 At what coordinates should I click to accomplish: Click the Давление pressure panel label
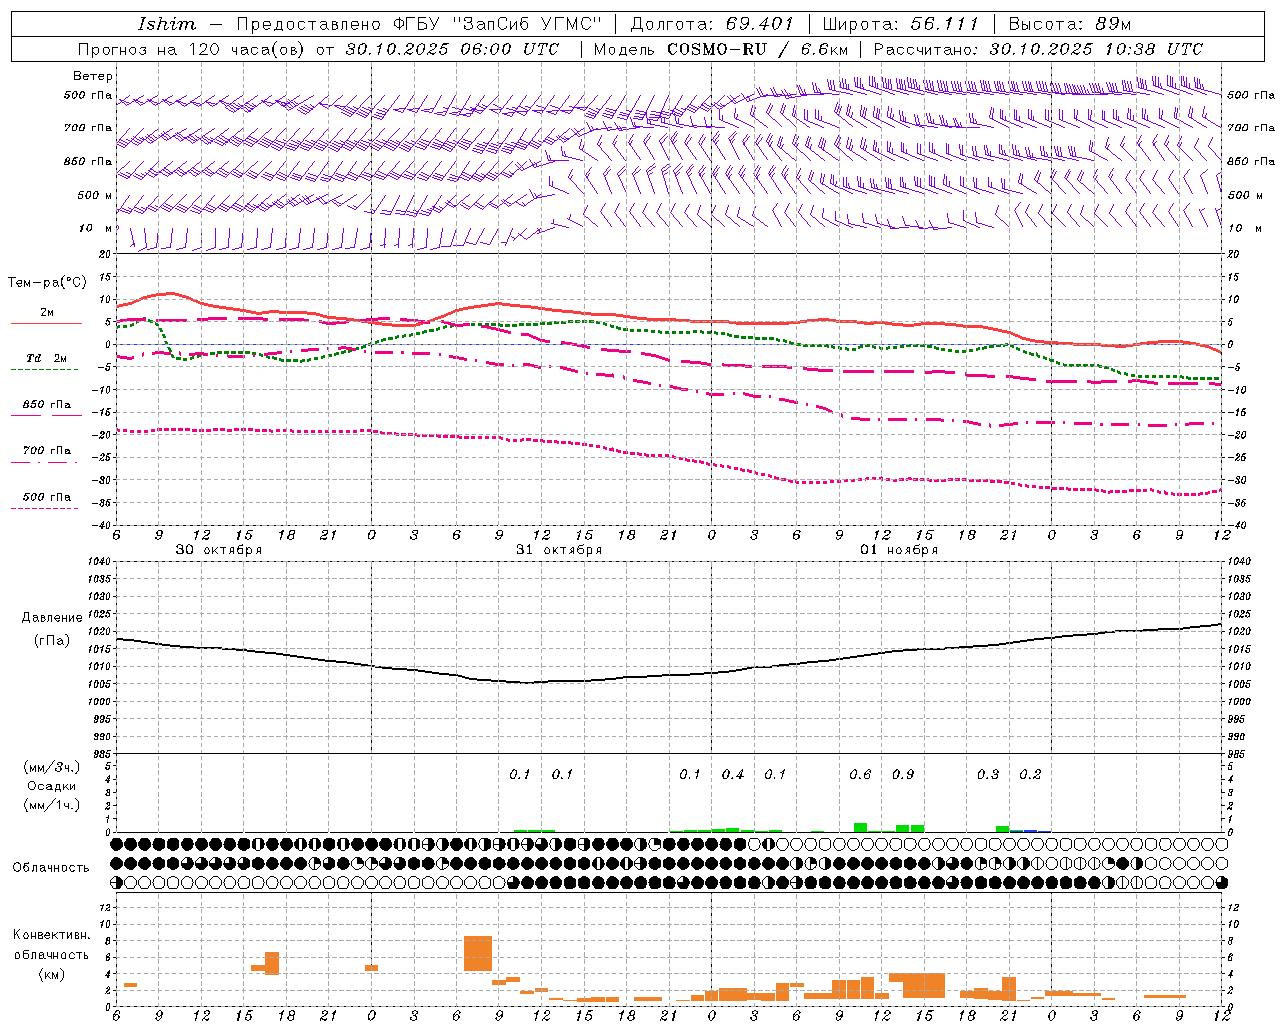point(52,617)
